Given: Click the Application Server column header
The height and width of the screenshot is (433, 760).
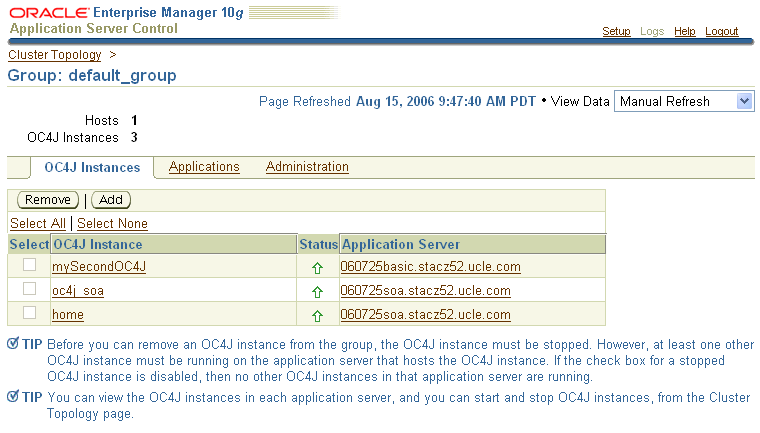Looking at the screenshot, I should 473,244.
